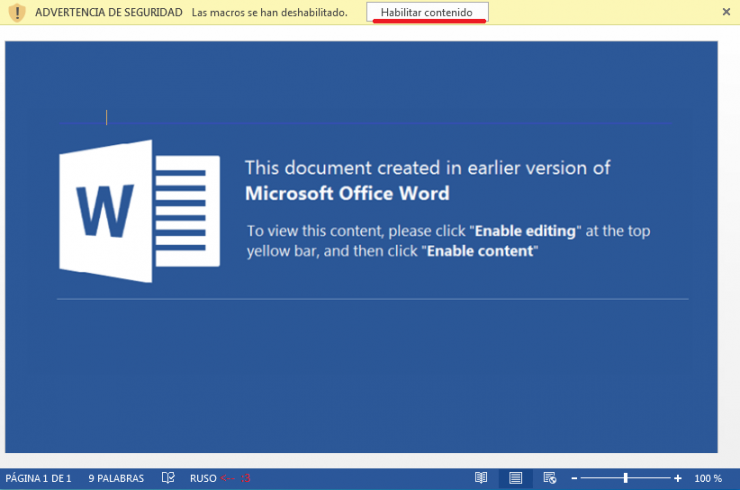
Task: Click the Word logo image in document
Action: pos(139,211)
